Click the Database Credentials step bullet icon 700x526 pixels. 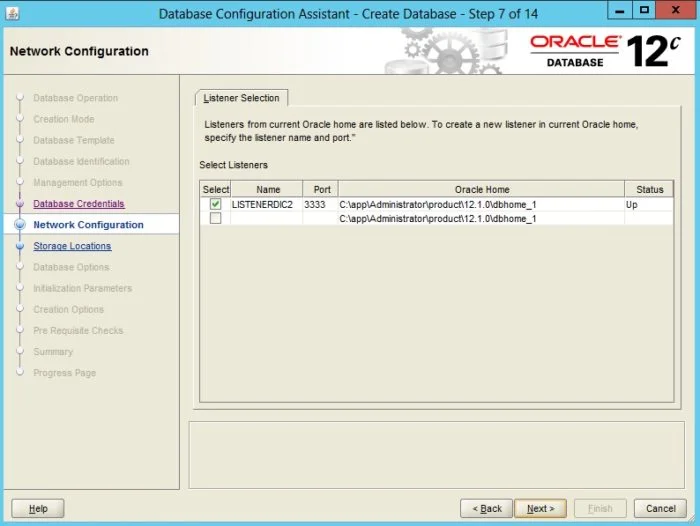(x=20, y=204)
